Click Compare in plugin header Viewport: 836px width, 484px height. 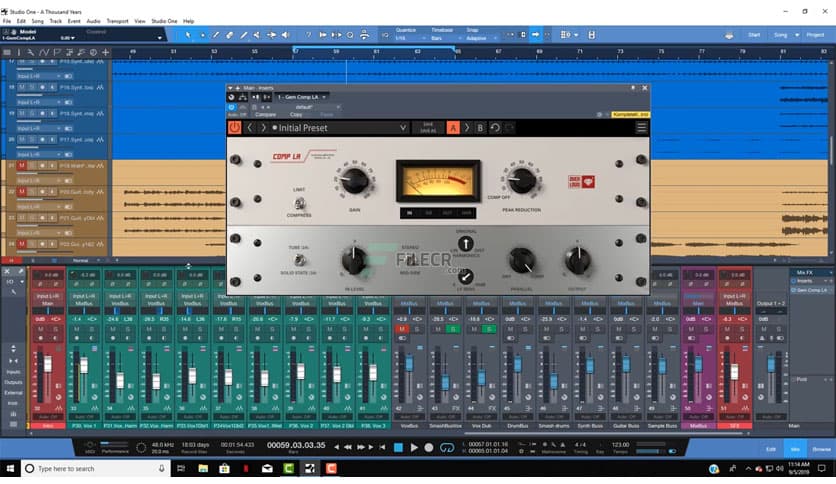[x=266, y=115]
